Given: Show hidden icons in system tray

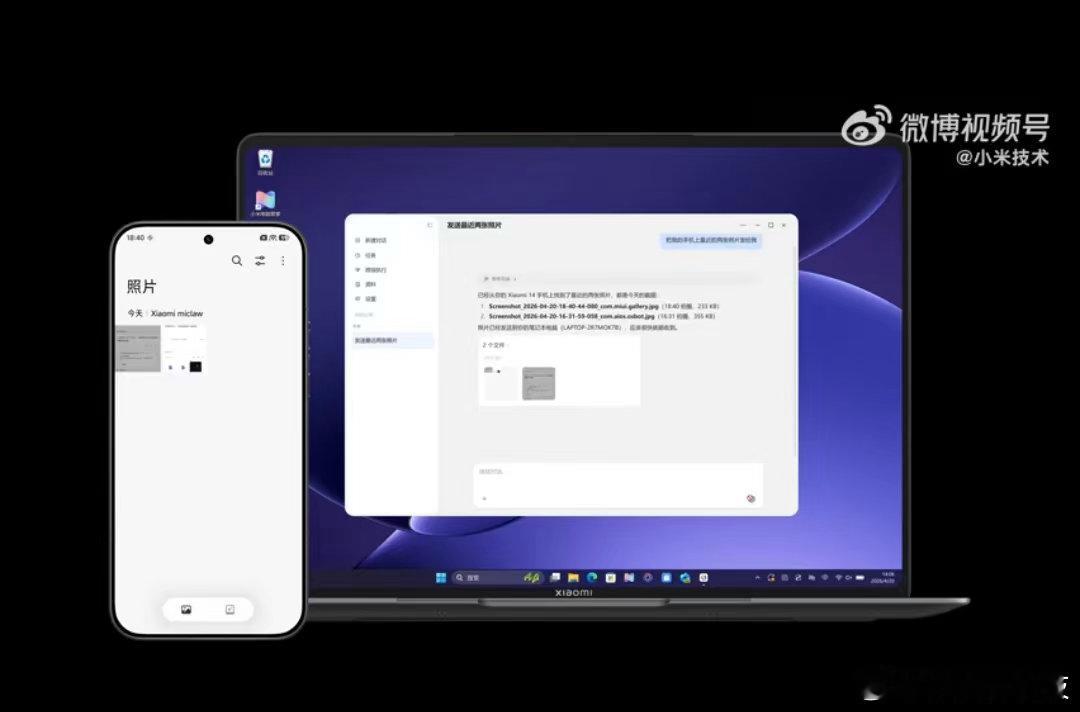Looking at the screenshot, I should pos(758,578).
